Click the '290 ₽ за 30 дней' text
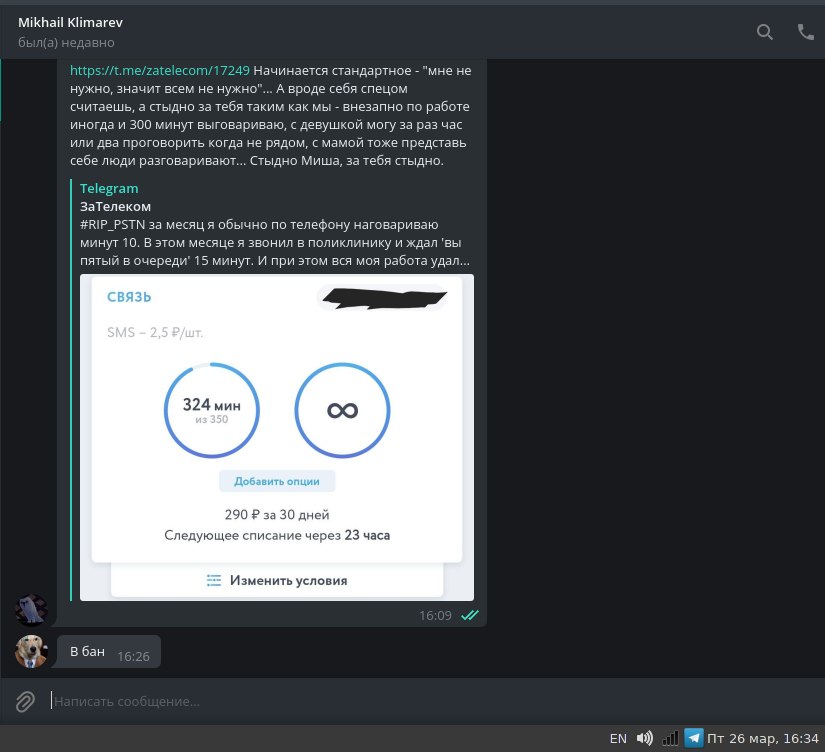 (277, 515)
